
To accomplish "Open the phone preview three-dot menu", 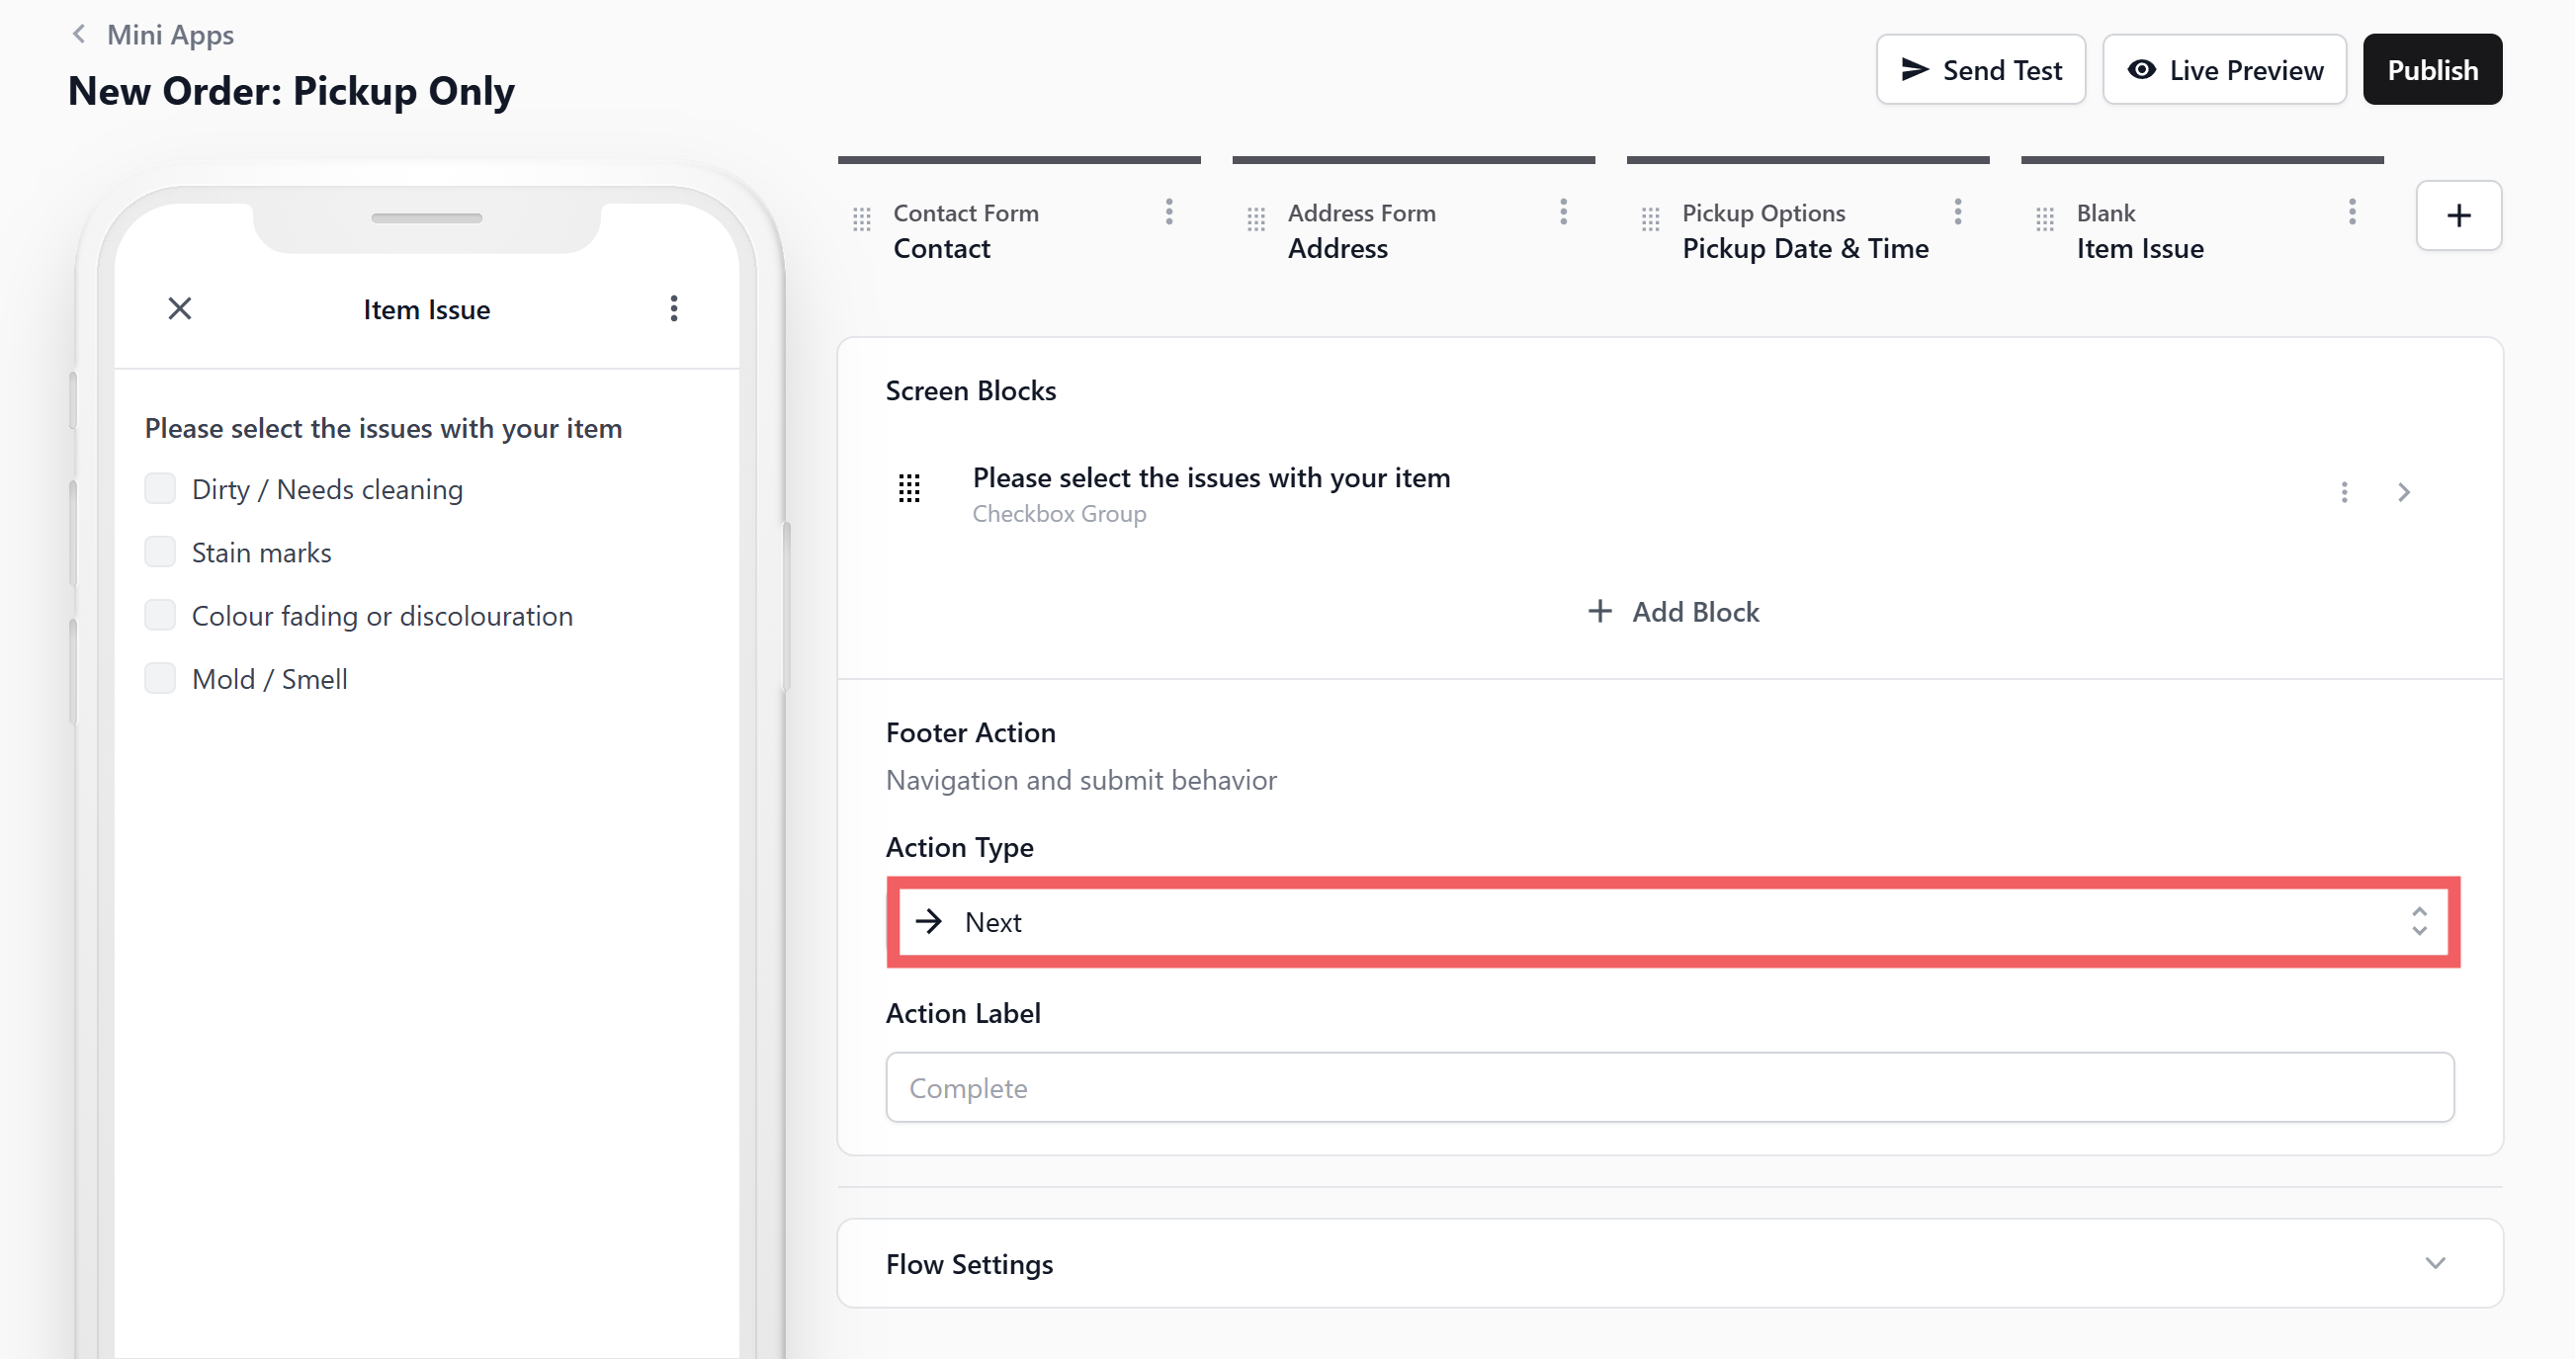I will [x=674, y=309].
